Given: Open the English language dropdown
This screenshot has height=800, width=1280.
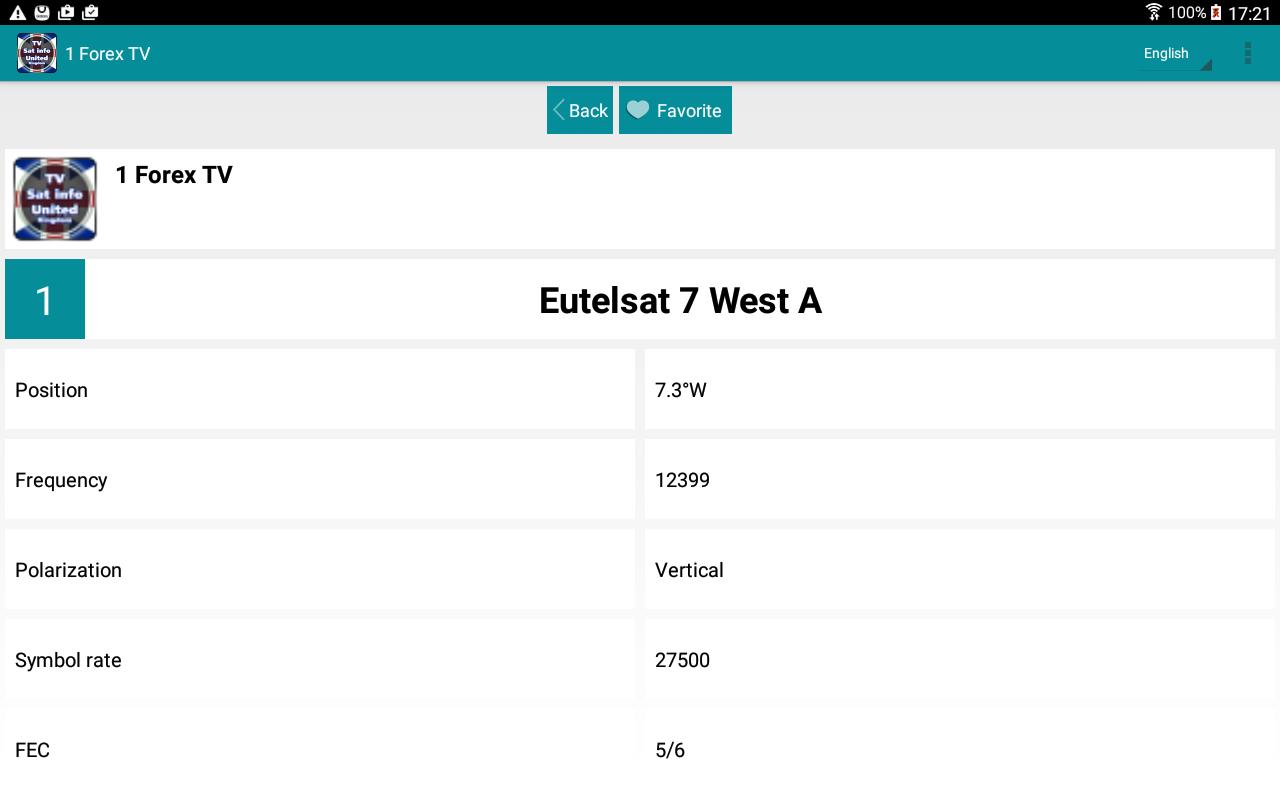Looking at the screenshot, I should pyautogui.click(x=1166, y=53).
